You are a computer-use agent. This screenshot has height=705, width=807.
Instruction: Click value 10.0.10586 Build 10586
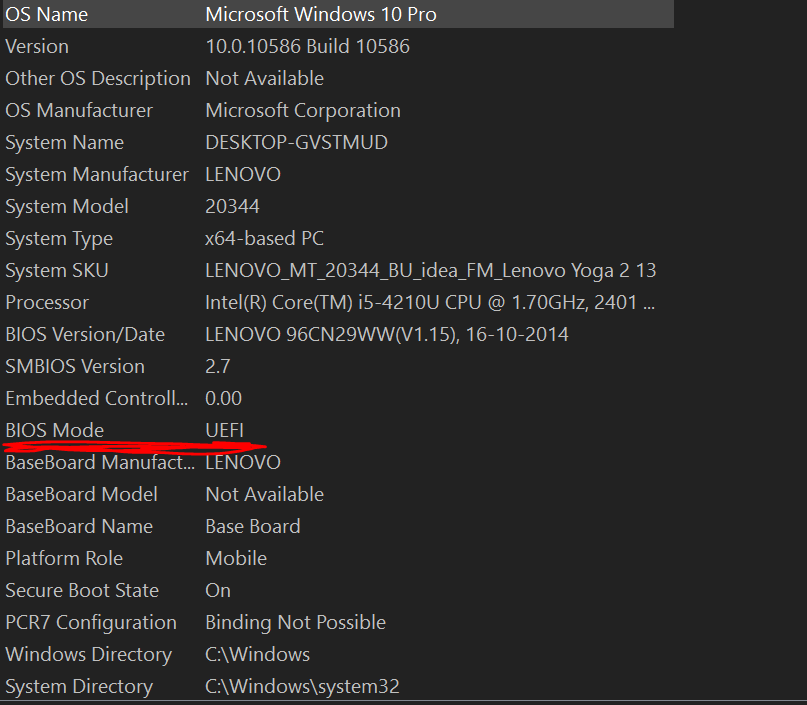pyautogui.click(x=307, y=46)
